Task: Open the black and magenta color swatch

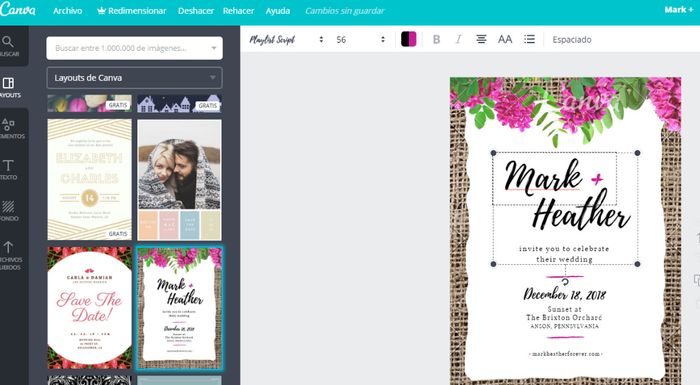Action: (x=408, y=39)
